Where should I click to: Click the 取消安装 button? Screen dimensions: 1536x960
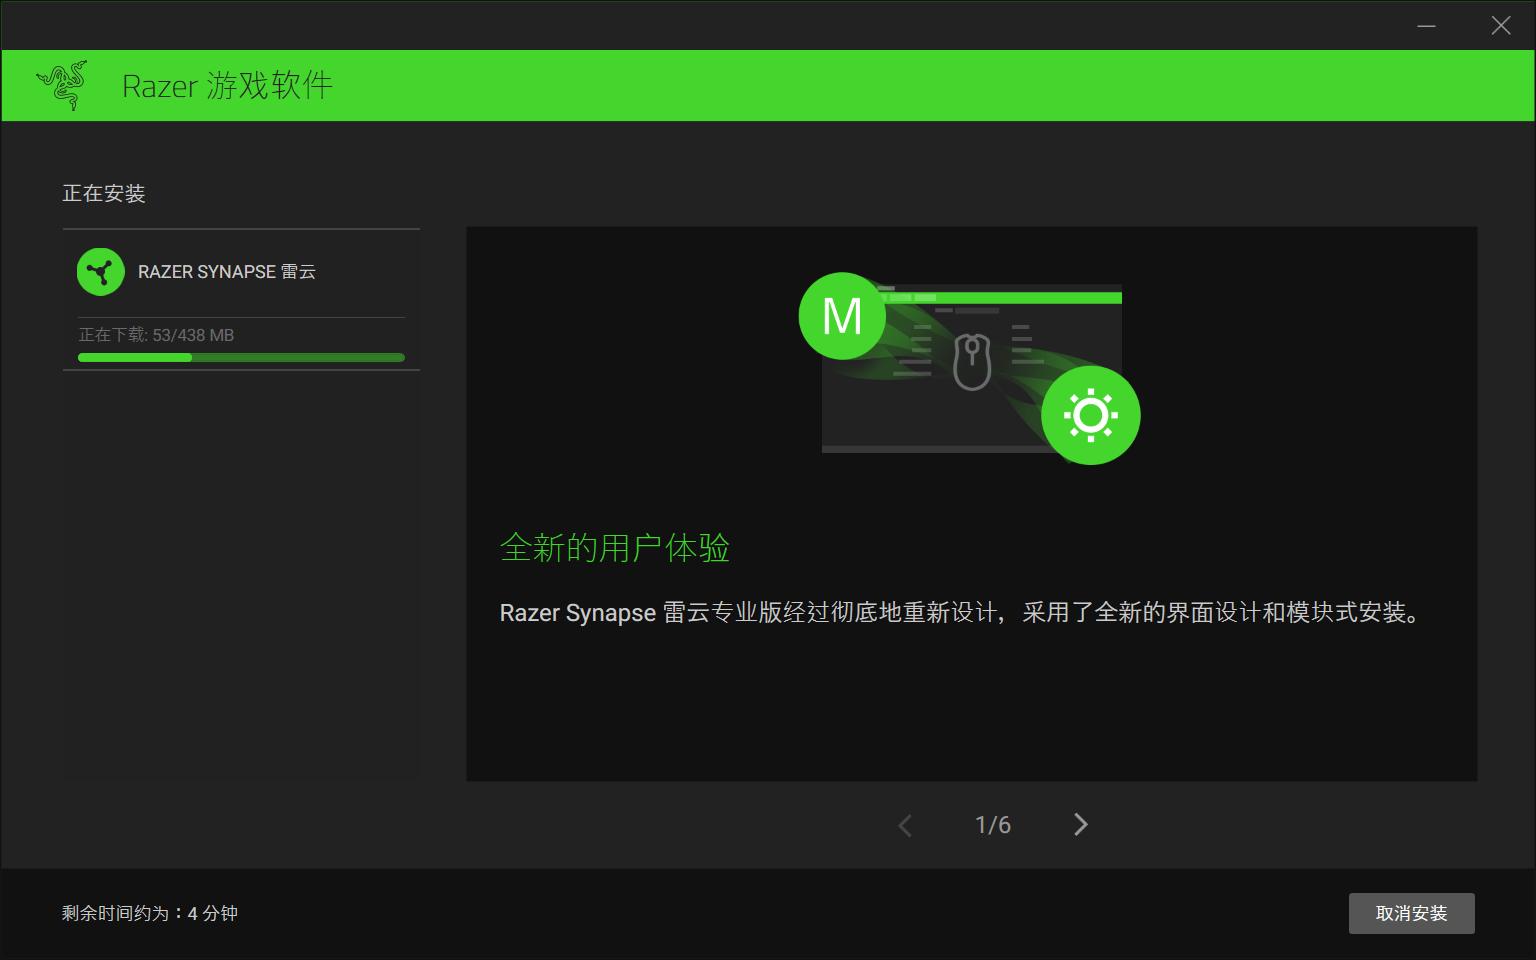point(1411,913)
